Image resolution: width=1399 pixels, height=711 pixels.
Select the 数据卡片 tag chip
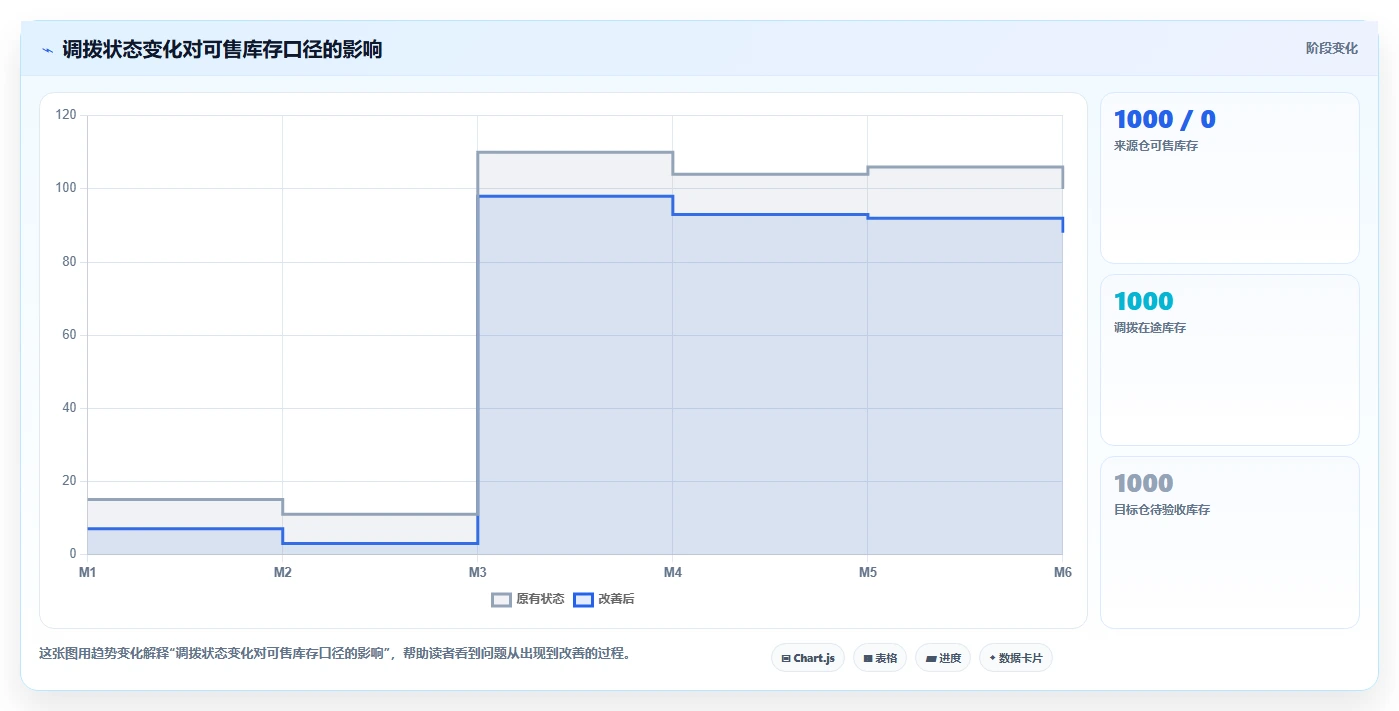tap(1016, 658)
